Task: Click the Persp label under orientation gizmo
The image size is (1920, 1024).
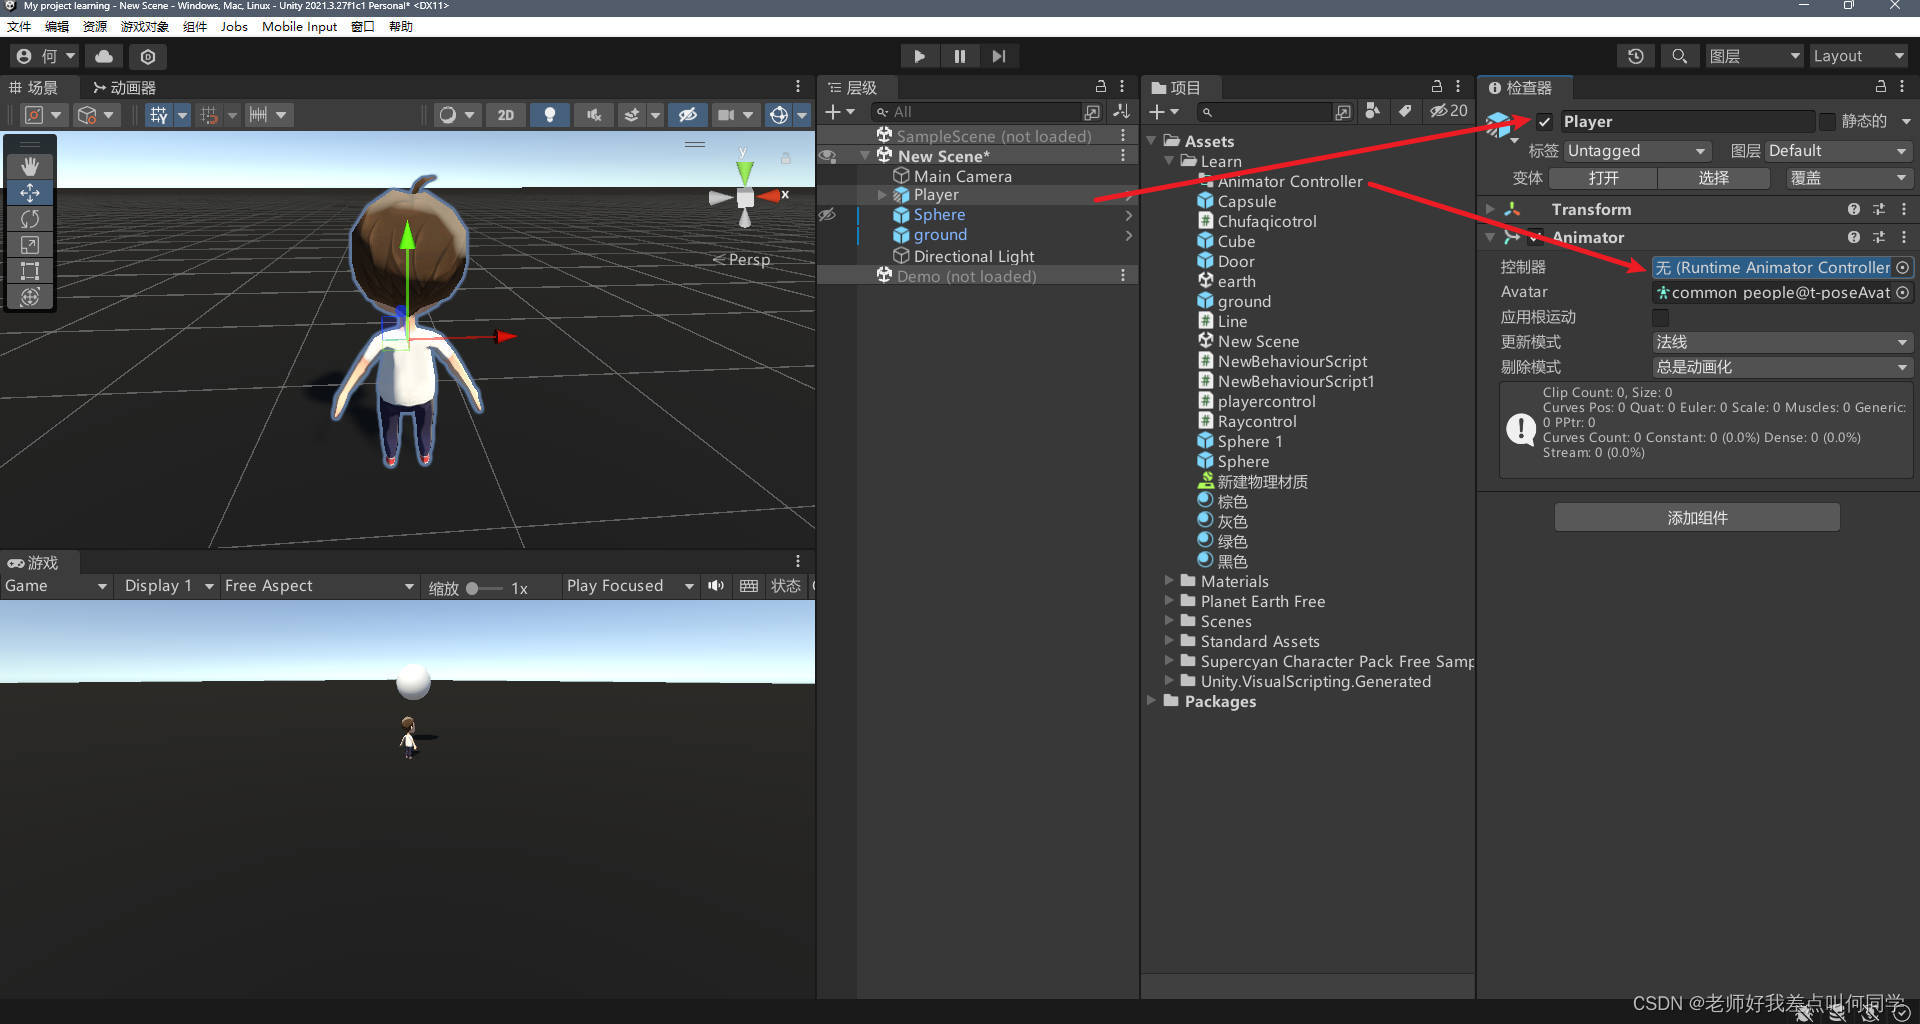Action: pyautogui.click(x=748, y=259)
